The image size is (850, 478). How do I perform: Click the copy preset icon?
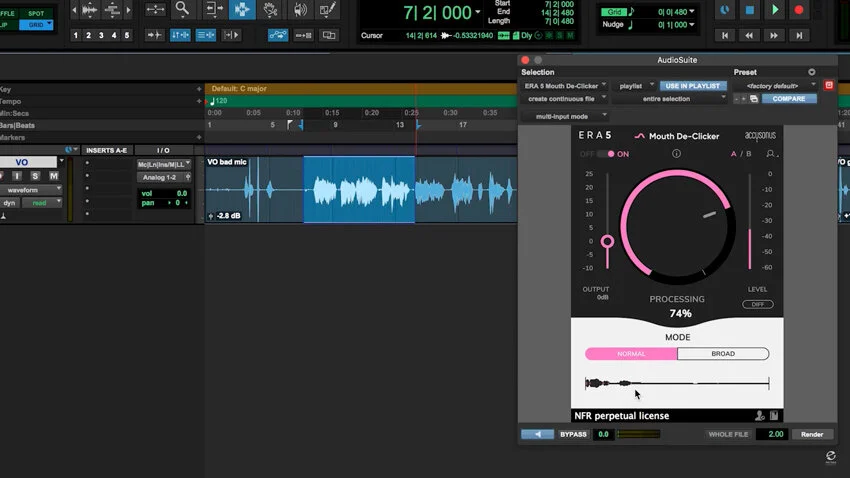pyautogui.click(x=754, y=99)
